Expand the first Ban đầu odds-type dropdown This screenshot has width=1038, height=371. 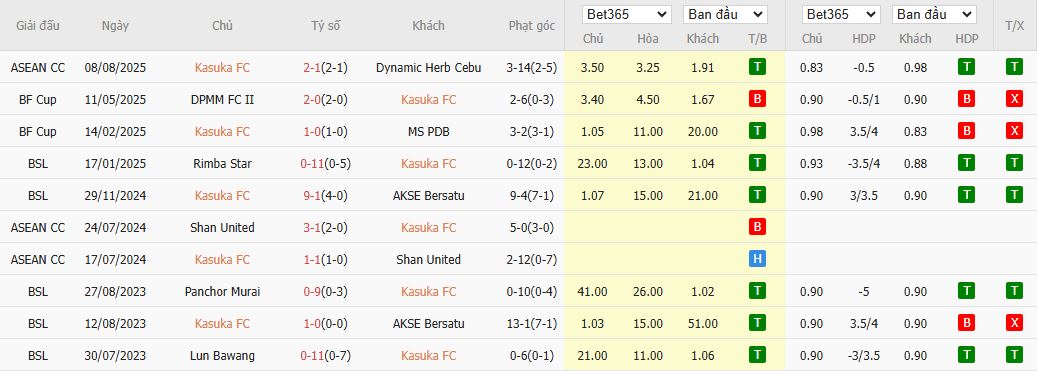726,15
